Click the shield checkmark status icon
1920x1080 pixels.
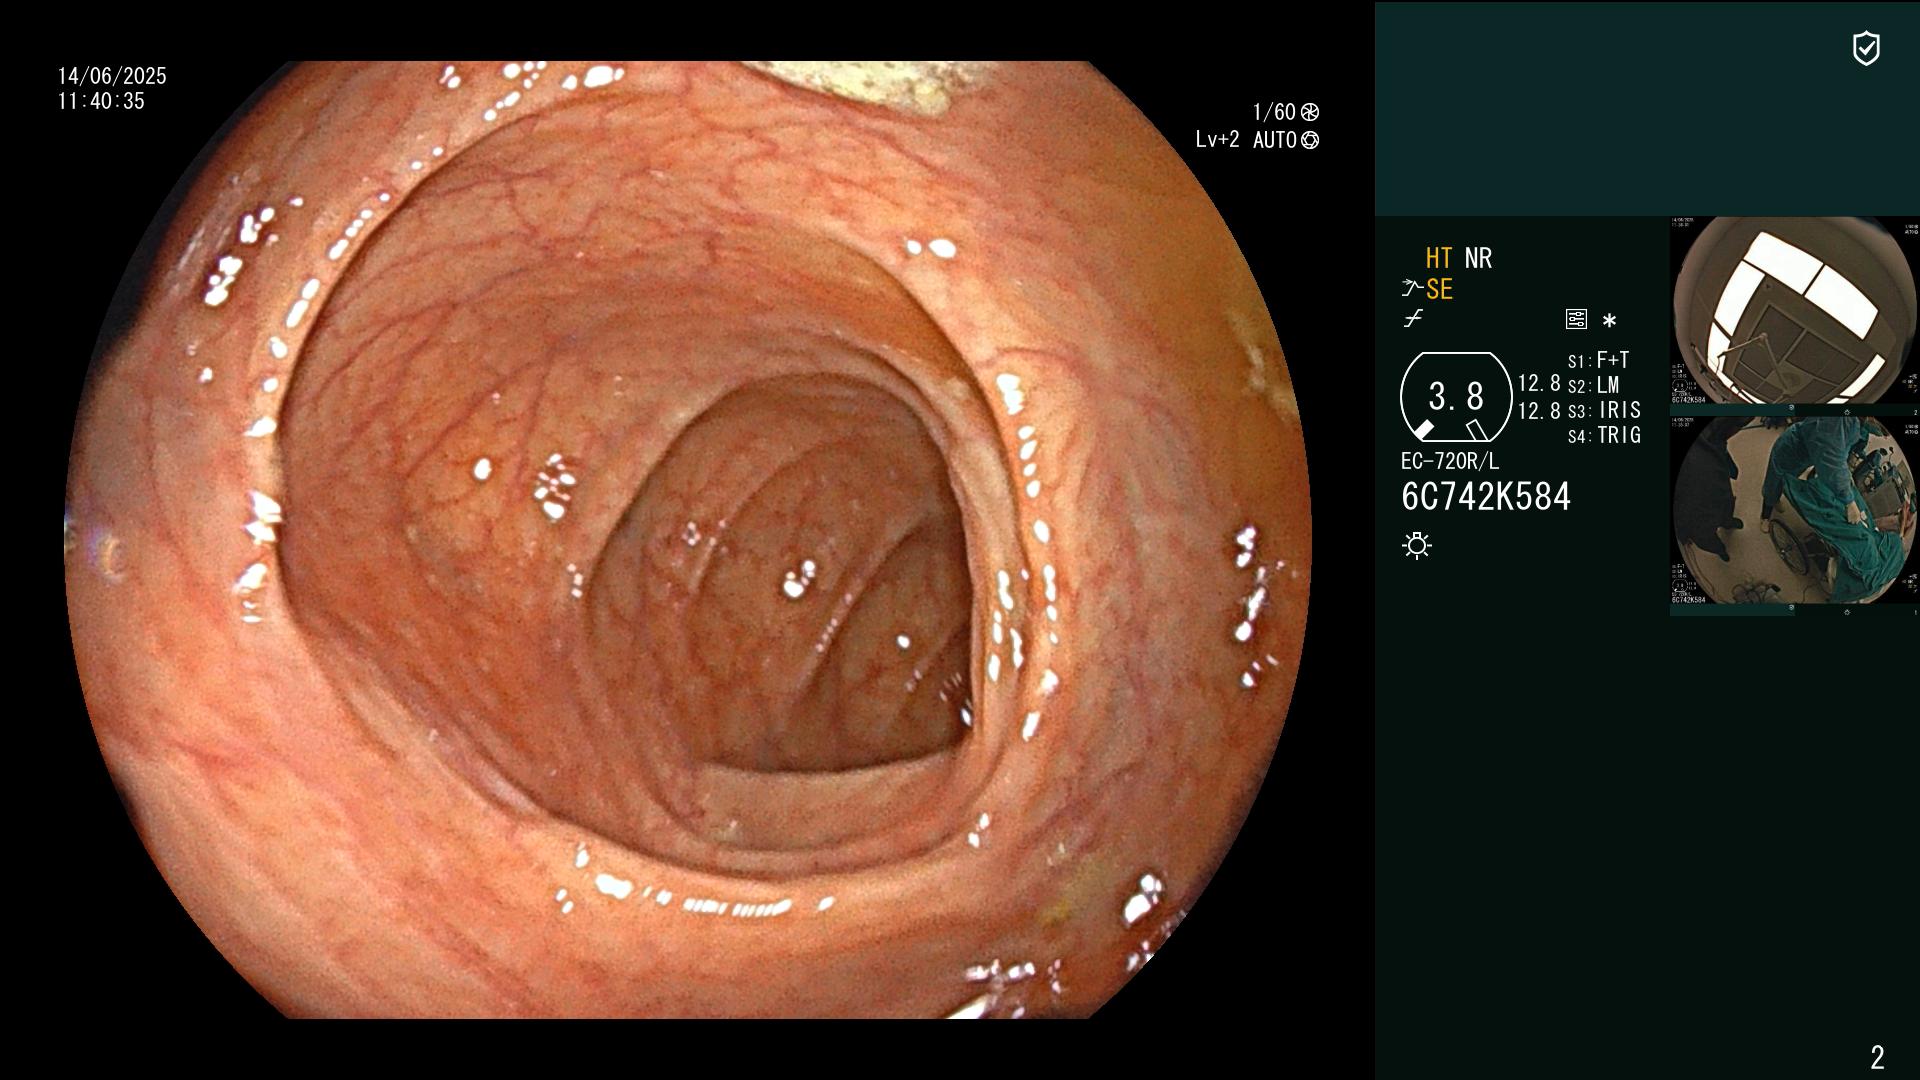1866,49
